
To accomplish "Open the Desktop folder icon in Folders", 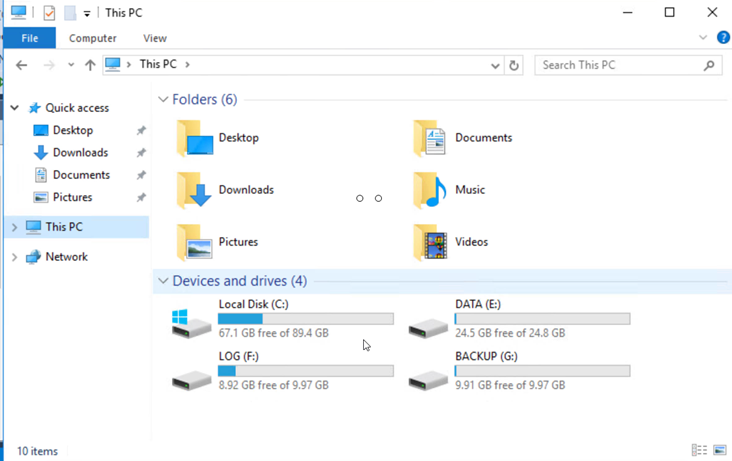I will click(195, 138).
